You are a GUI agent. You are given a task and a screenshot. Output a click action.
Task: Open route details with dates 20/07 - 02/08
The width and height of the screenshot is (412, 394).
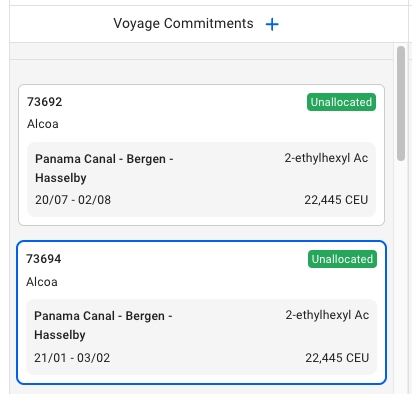pos(201,179)
